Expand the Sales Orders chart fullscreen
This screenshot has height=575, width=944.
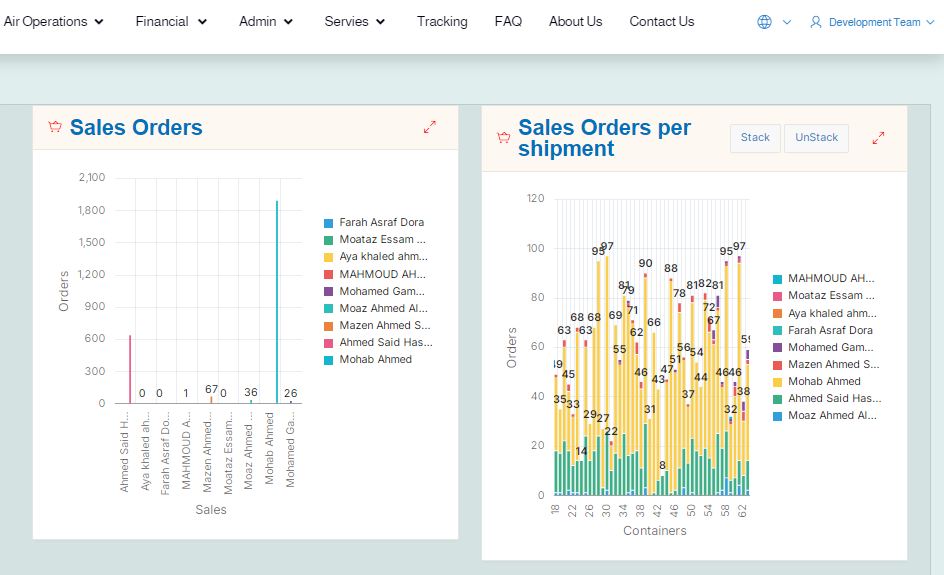pyautogui.click(x=430, y=127)
